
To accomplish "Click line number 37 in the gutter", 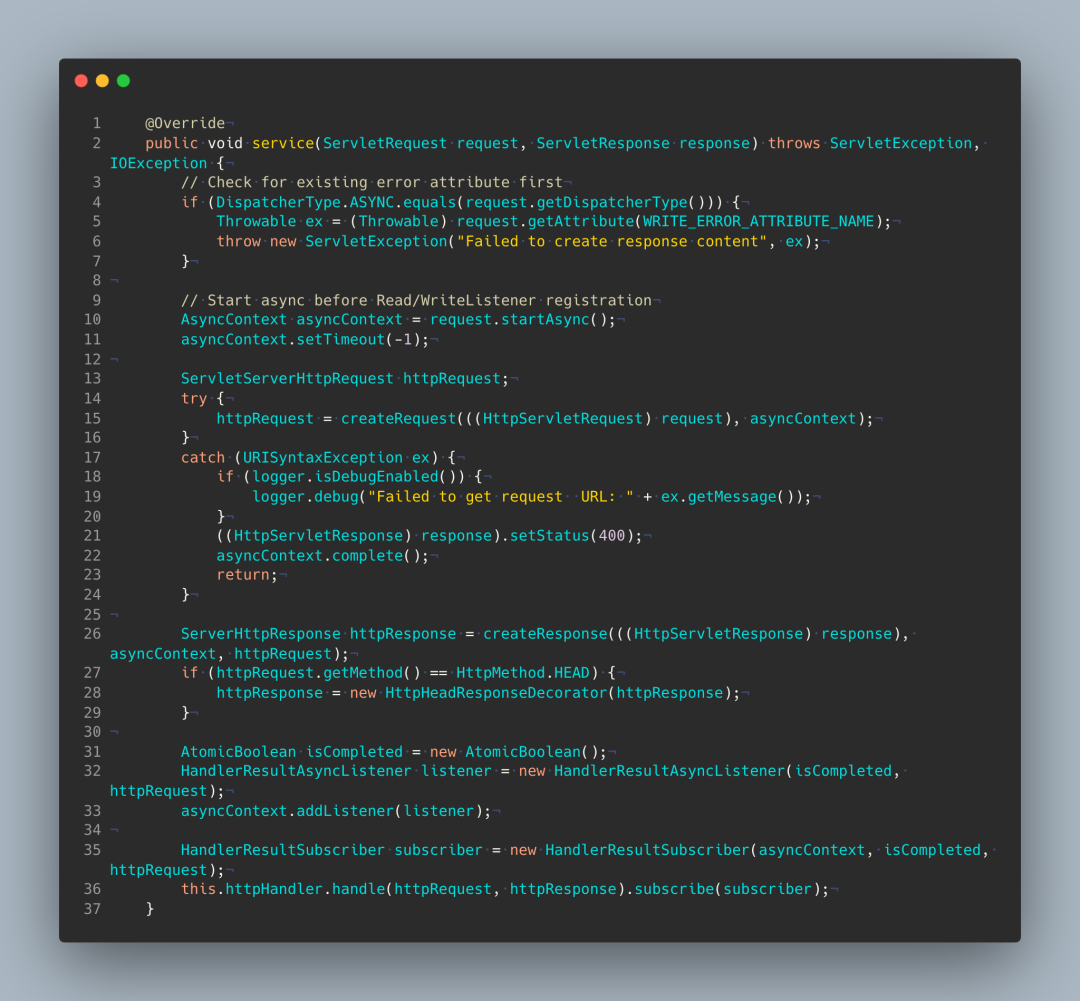I will coord(92,909).
